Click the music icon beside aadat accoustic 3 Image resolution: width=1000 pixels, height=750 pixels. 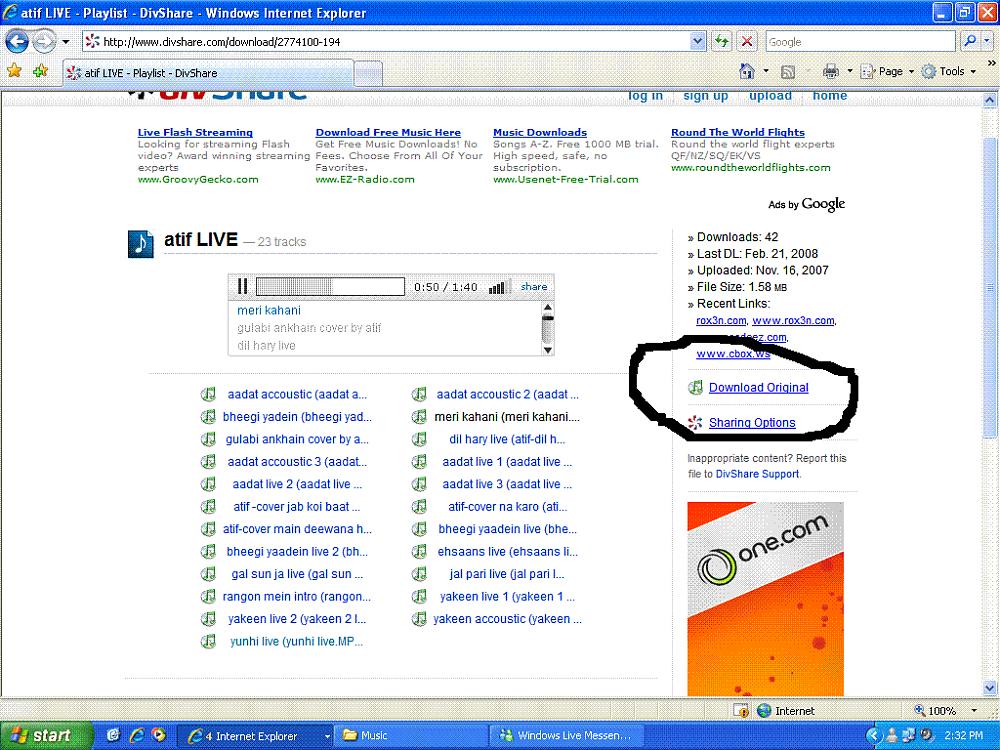(209, 462)
